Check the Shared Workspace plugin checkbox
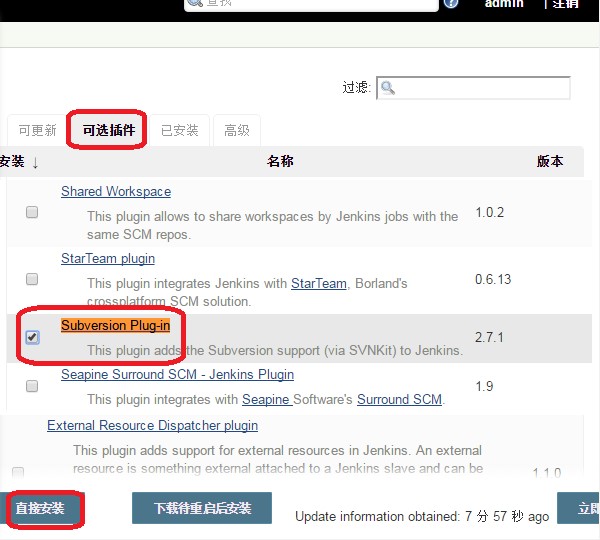The height and width of the screenshot is (540, 600). coord(32,212)
